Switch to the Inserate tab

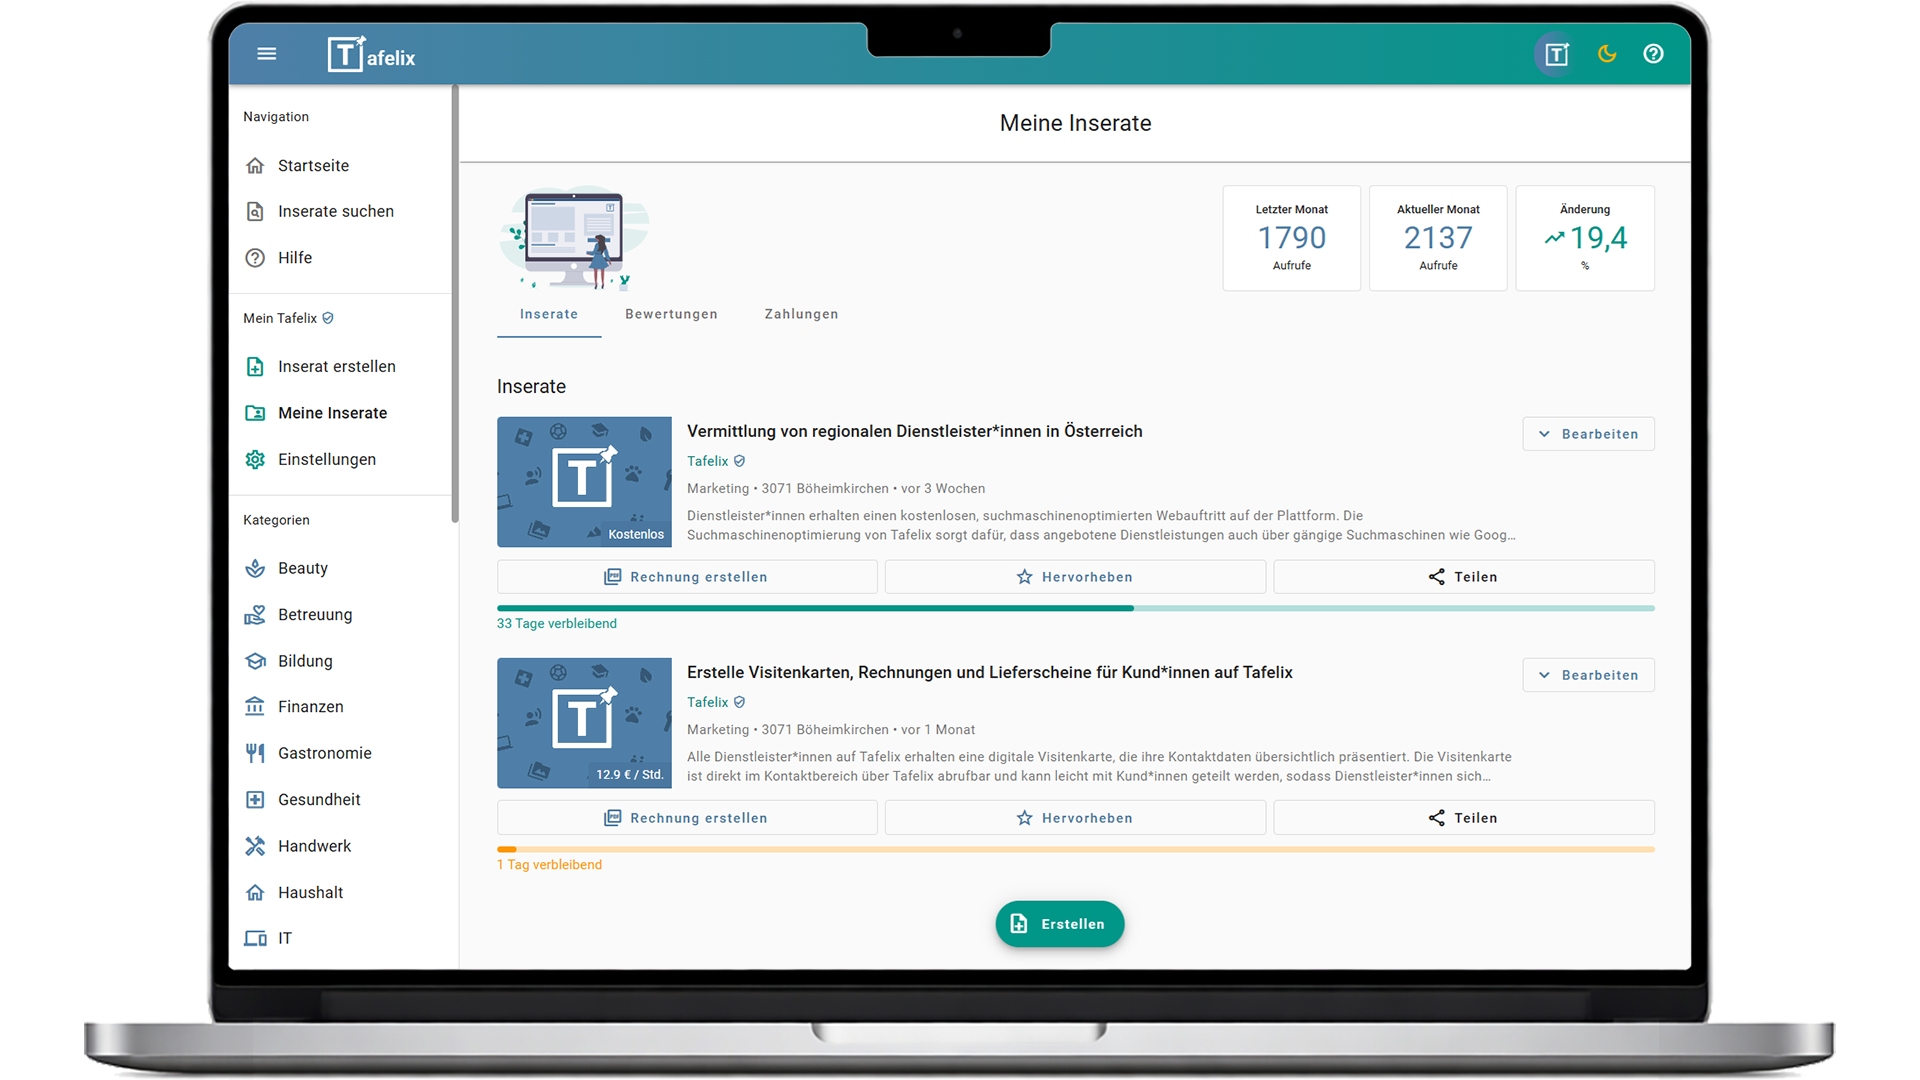(549, 315)
